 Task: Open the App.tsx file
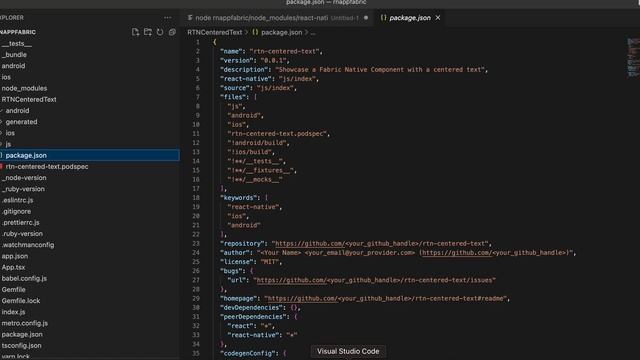pyautogui.click(x=13, y=267)
